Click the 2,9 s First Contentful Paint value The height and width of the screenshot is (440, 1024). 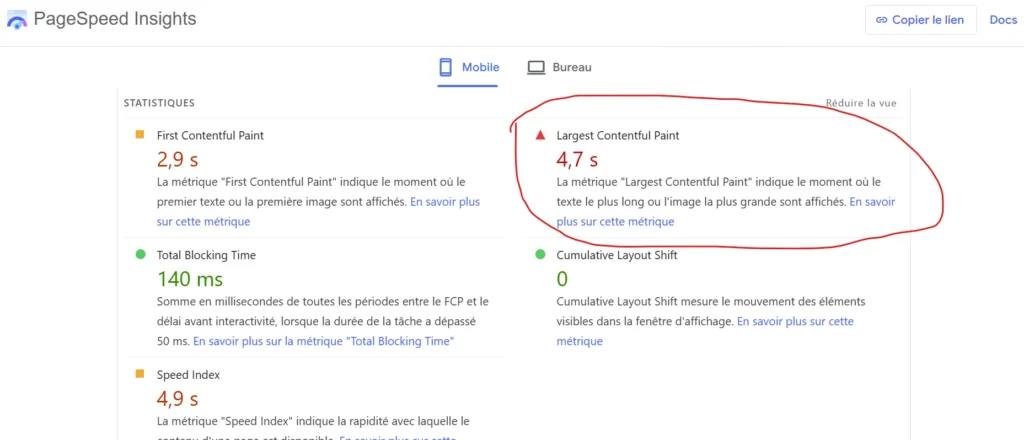pos(178,159)
